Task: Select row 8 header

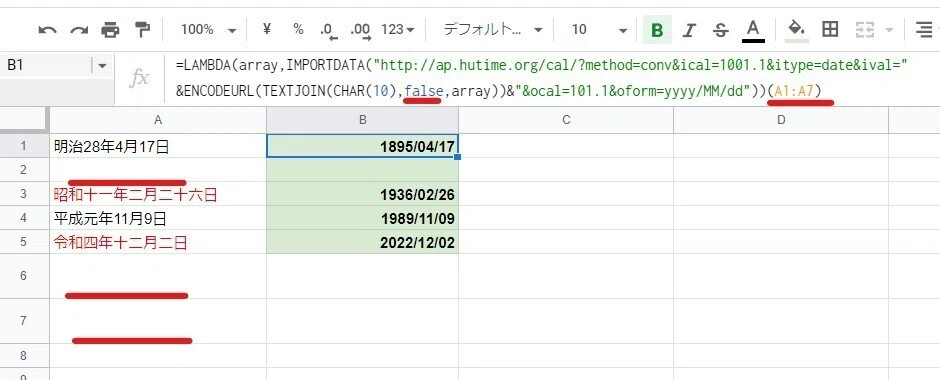Action: point(24,355)
